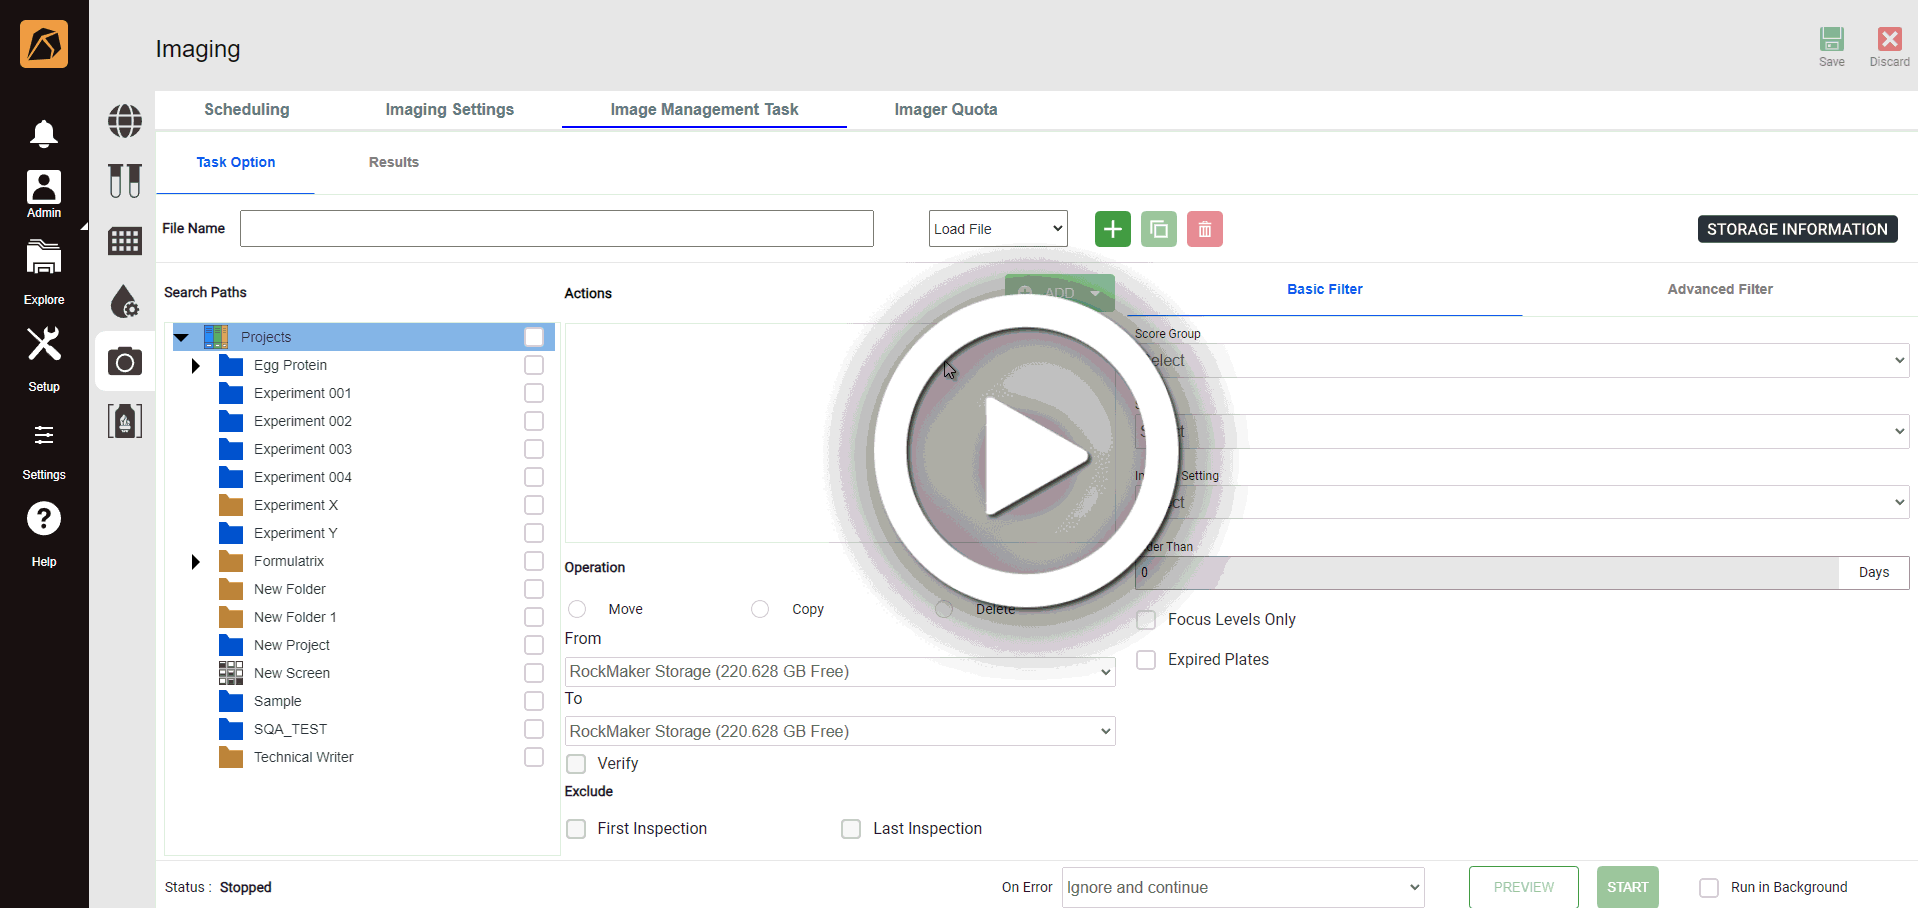Enable Focus Levels Only
The width and height of the screenshot is (1918, 908).
tap(1146, 620)
